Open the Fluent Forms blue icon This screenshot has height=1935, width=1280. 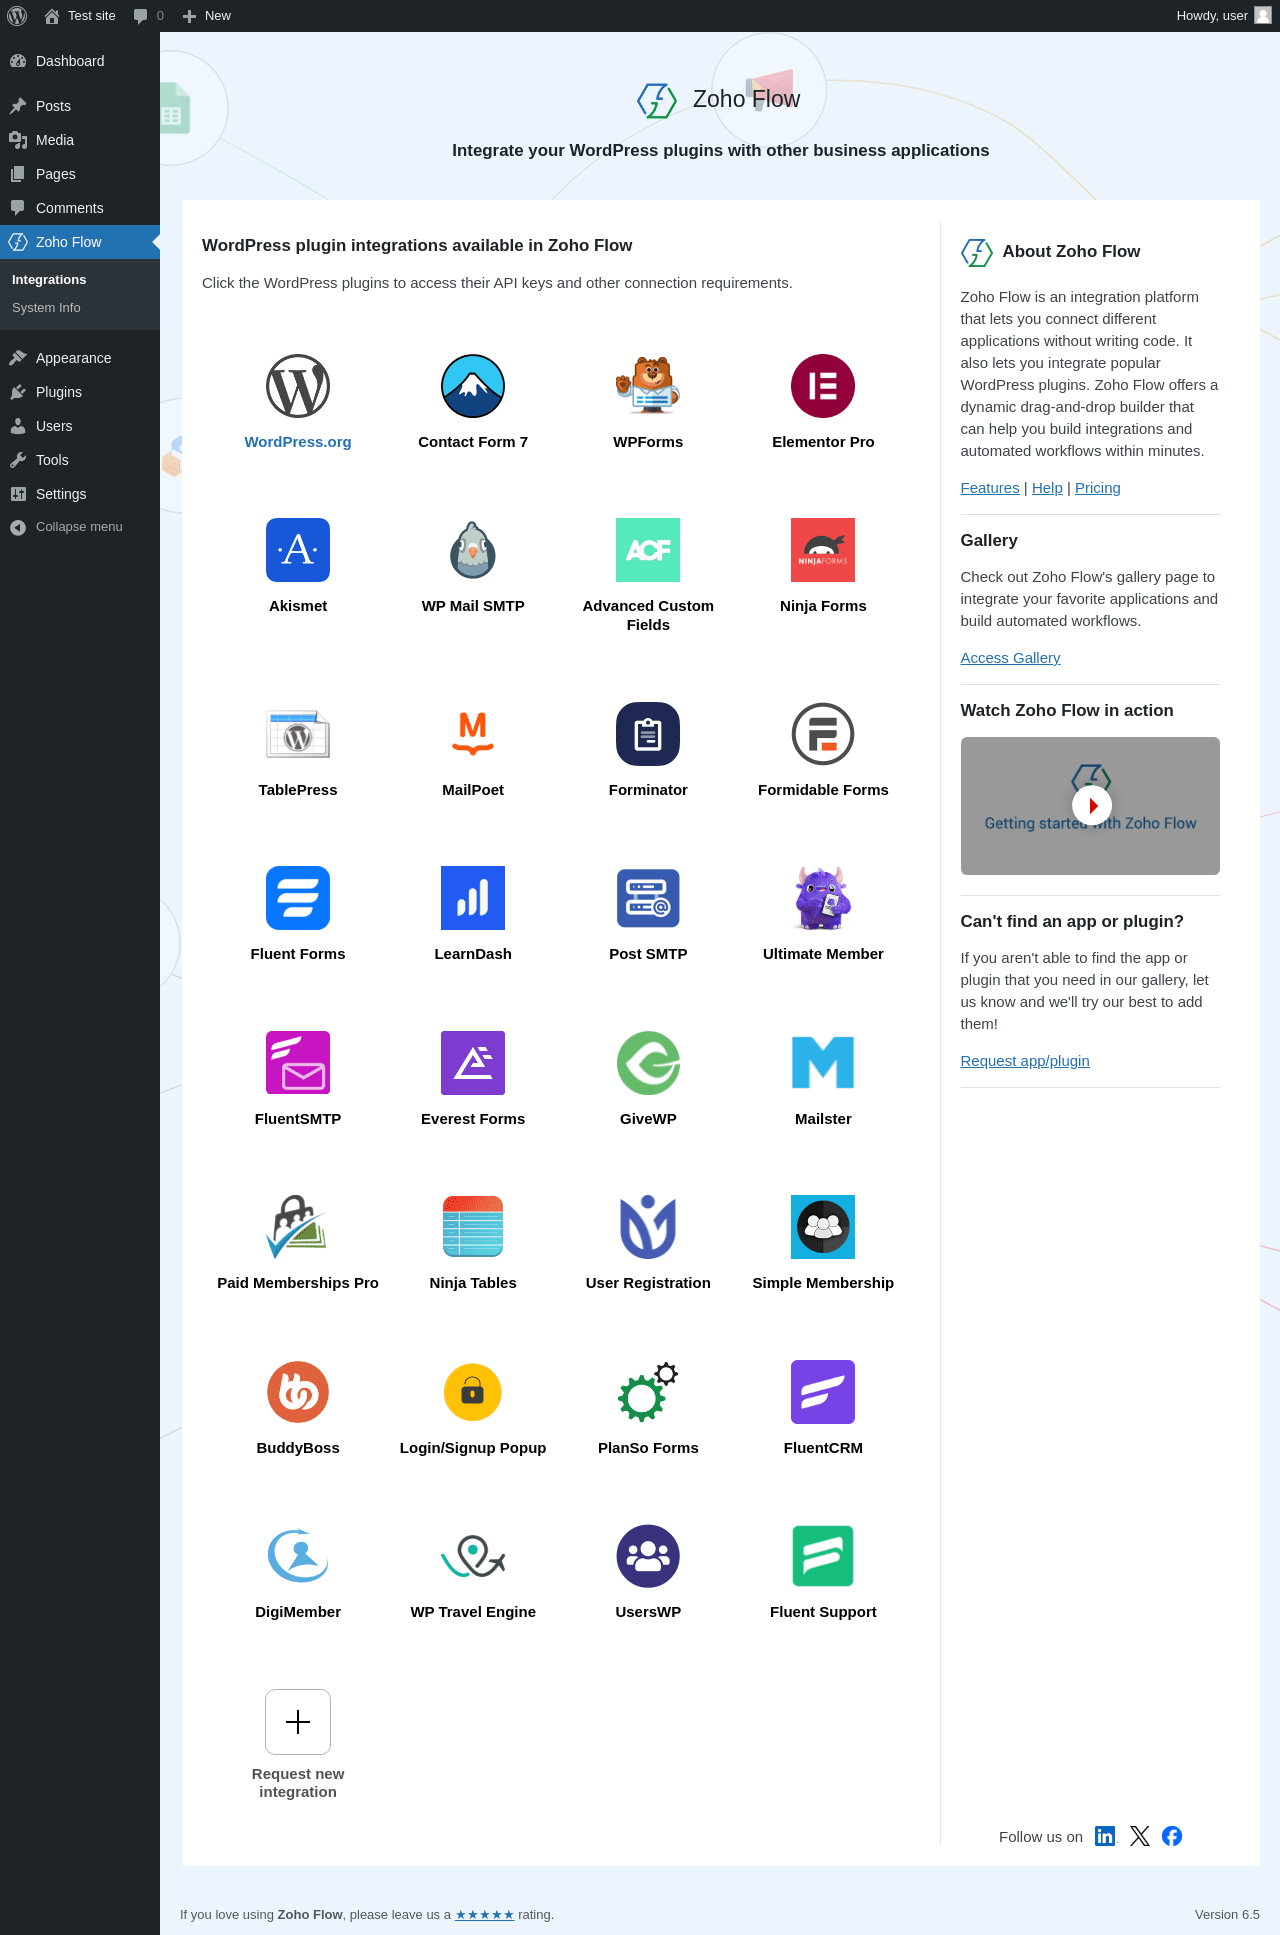pyautogui.click(x=298, y=898)
